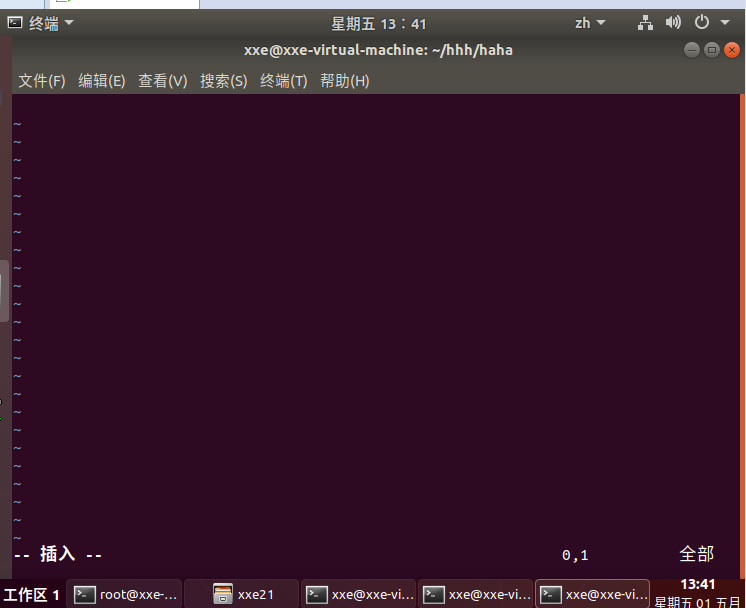The width and height of the screenshot is (746, 608).
Task: Switch to root@xxe taskbar window
Action: [125, 594]
